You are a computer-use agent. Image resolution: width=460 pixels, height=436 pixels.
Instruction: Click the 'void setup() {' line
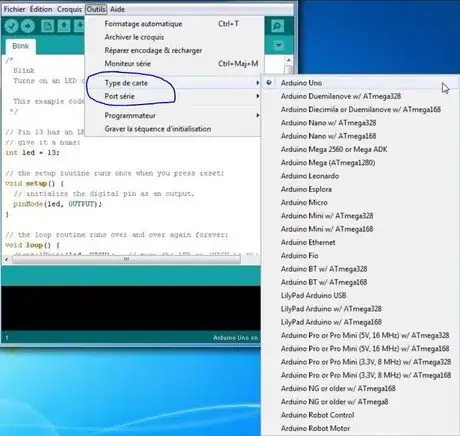[34, 183]
